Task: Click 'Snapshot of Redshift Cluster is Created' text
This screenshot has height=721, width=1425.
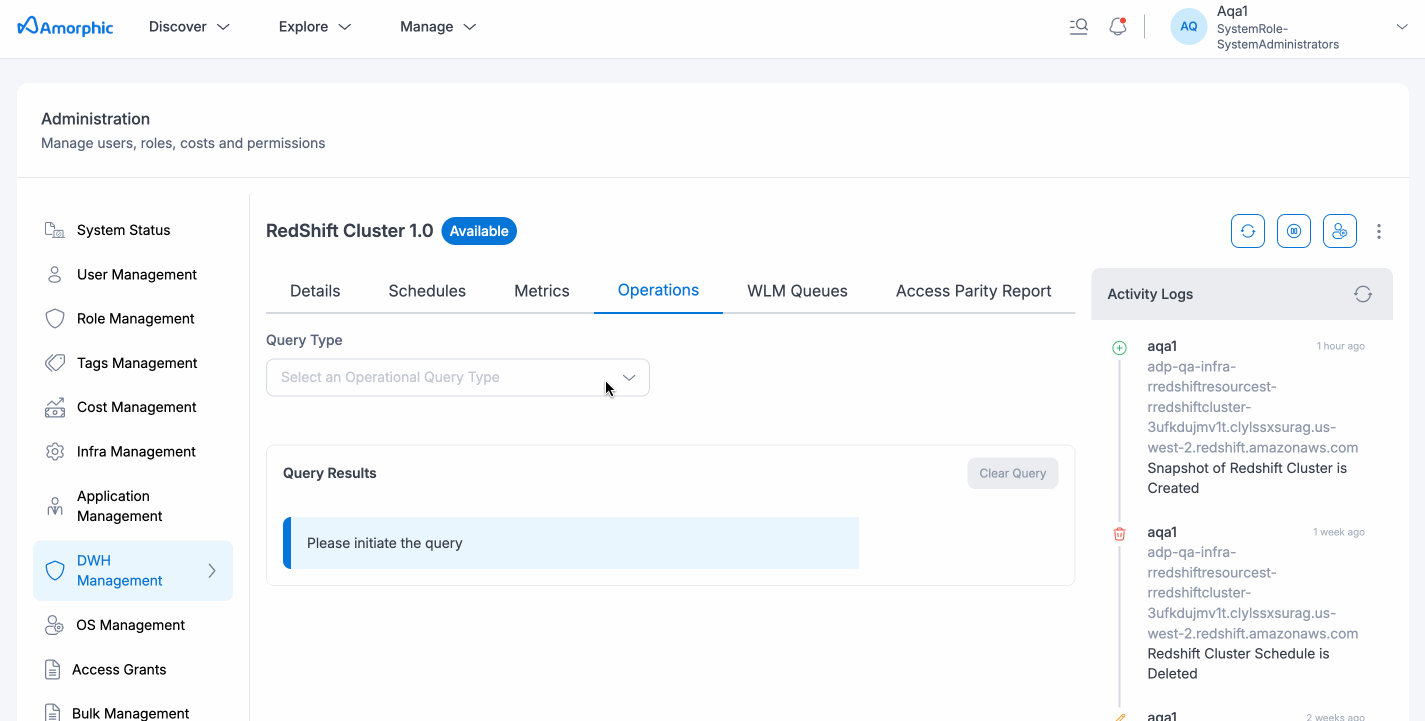Action: (1247, 478)
